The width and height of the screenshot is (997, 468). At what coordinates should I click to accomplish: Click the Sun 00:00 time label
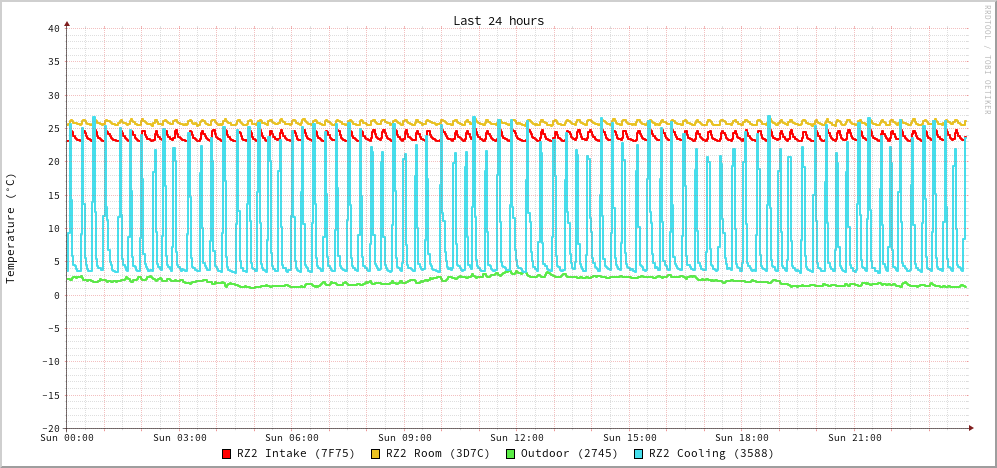pos(67,438)
